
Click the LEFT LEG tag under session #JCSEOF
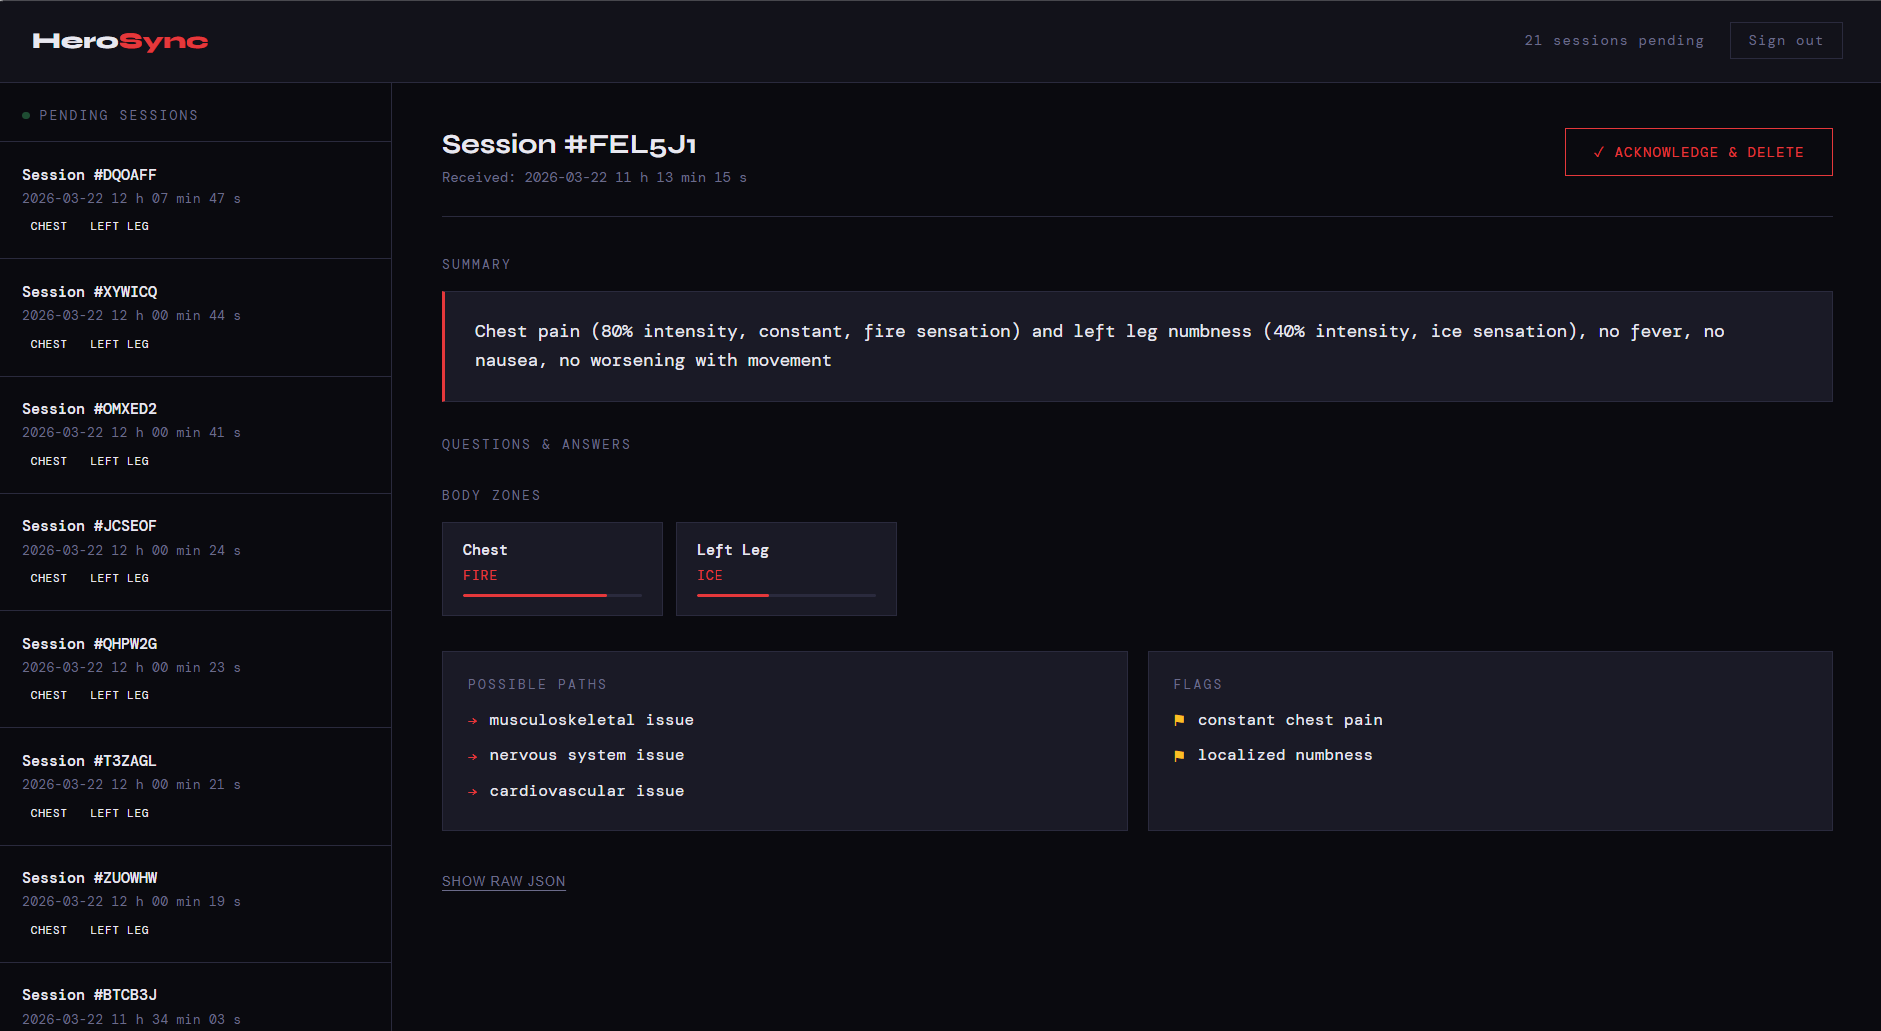click(x=119, y=578)
